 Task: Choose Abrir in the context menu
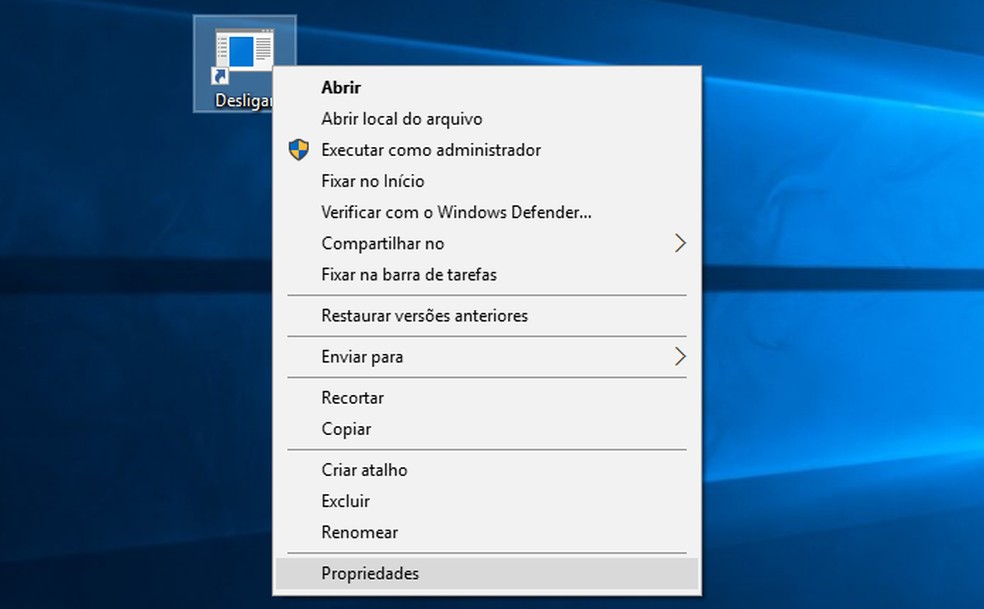[x=487, y=87]
